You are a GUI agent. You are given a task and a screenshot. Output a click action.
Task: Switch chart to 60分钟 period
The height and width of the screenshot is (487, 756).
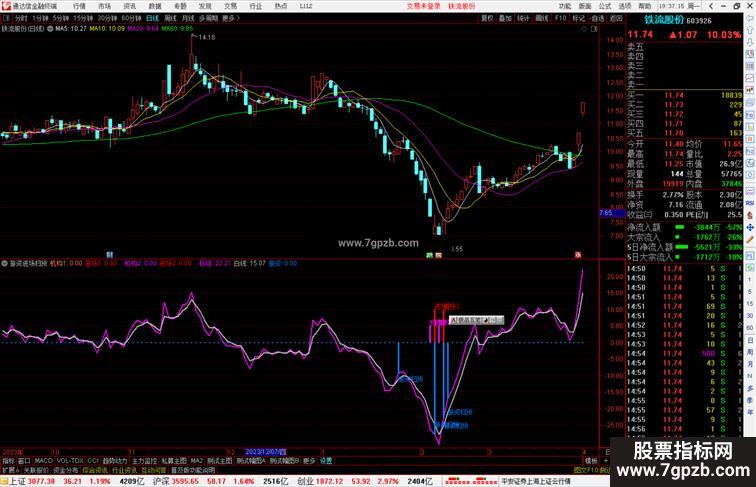click(x=131, y=18)
